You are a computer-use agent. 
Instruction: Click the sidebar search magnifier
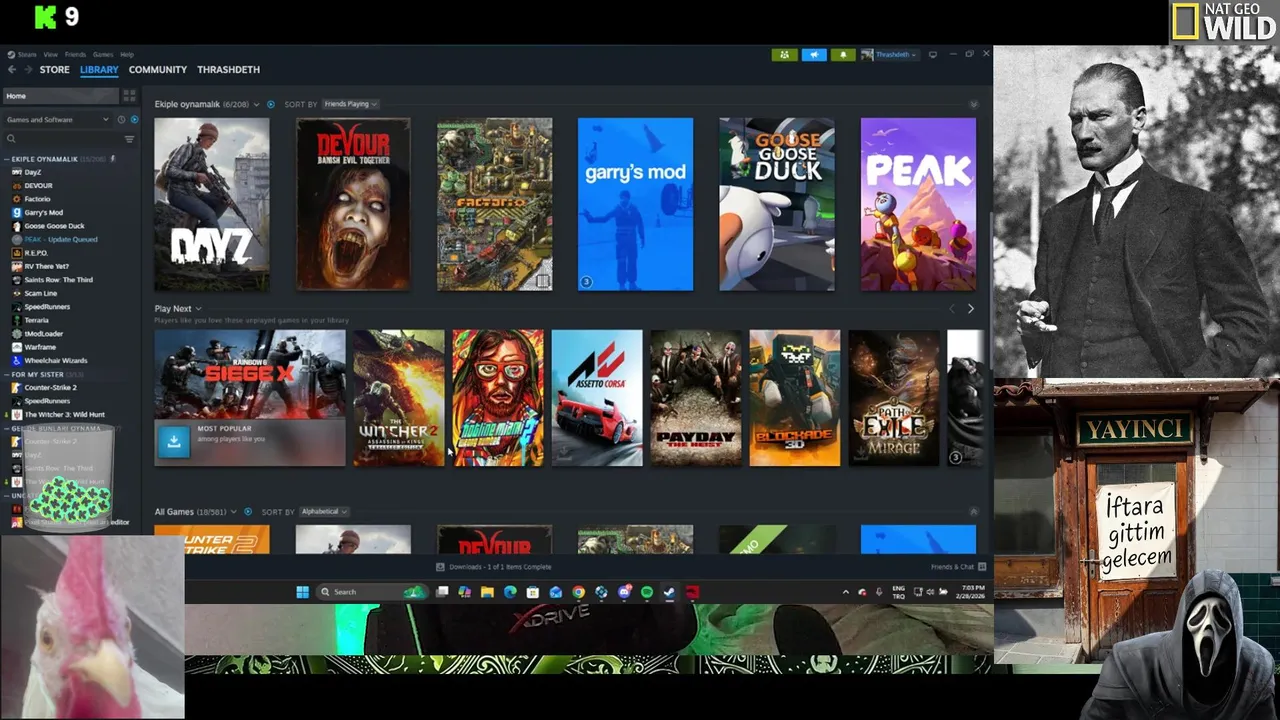pyautogui.click(x=11, y=139)
